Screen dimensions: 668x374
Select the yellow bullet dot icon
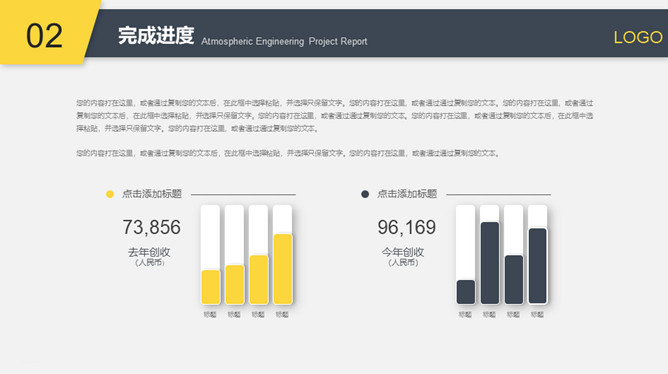[x=110, y=194]
